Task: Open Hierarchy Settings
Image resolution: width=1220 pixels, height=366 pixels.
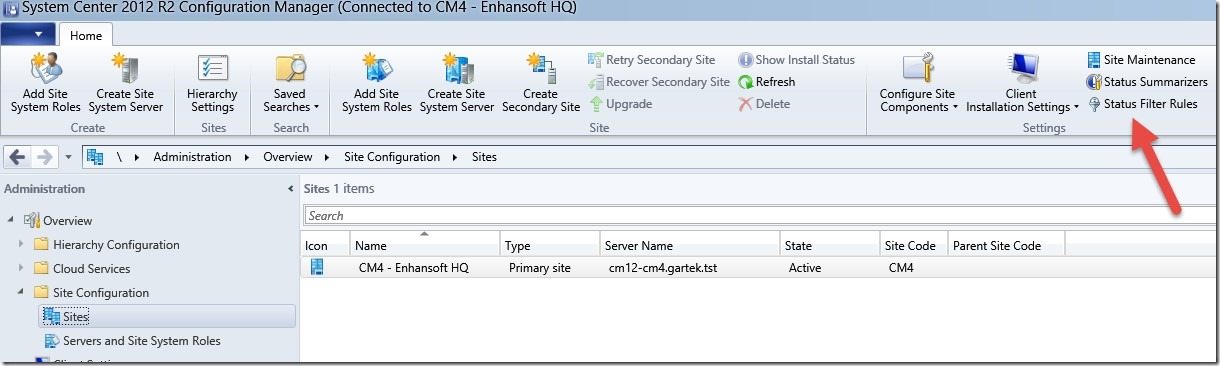Action: pyautogui.click(x=212, y=83)
